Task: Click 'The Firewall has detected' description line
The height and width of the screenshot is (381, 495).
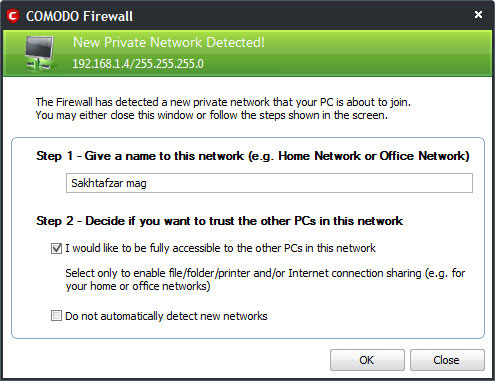Action: click(x=223, y=102)
